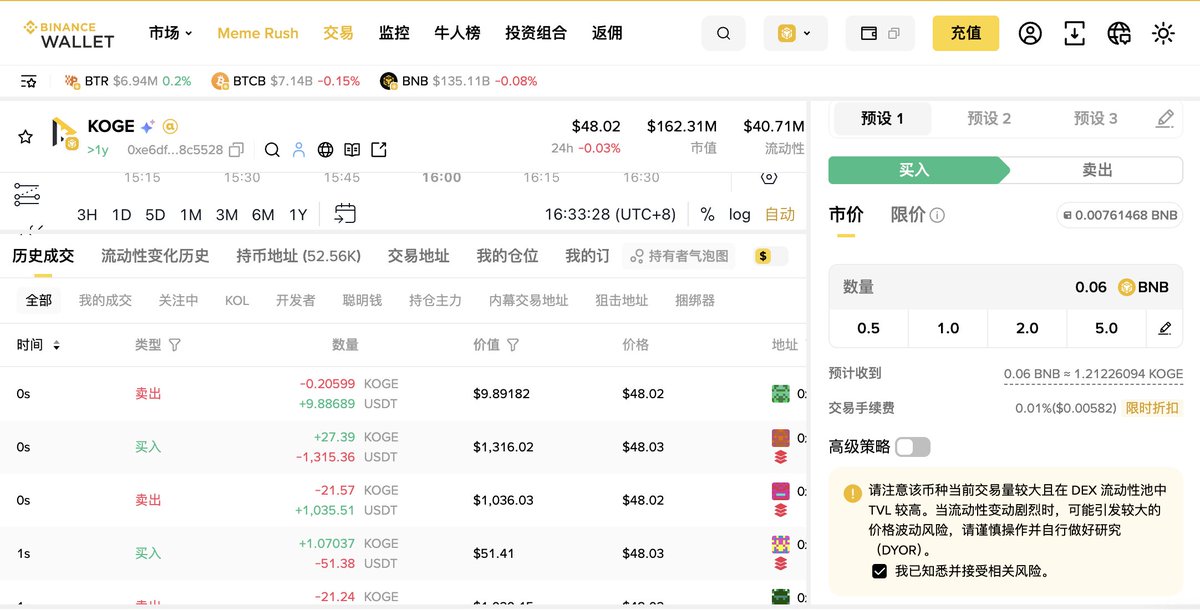Choose the 0.5 BNB quick amount
1200x610 pixels.
pos(868,328)
